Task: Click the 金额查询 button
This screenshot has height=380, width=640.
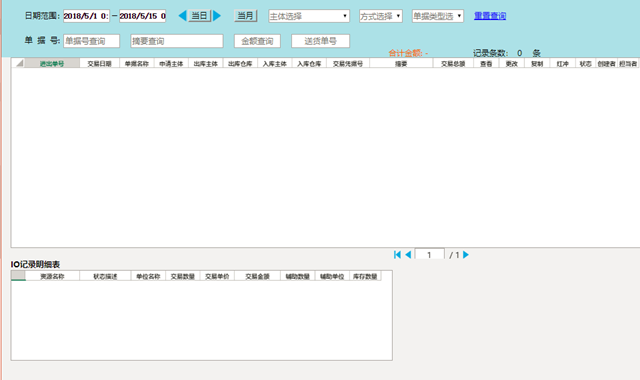Action: 257,41
